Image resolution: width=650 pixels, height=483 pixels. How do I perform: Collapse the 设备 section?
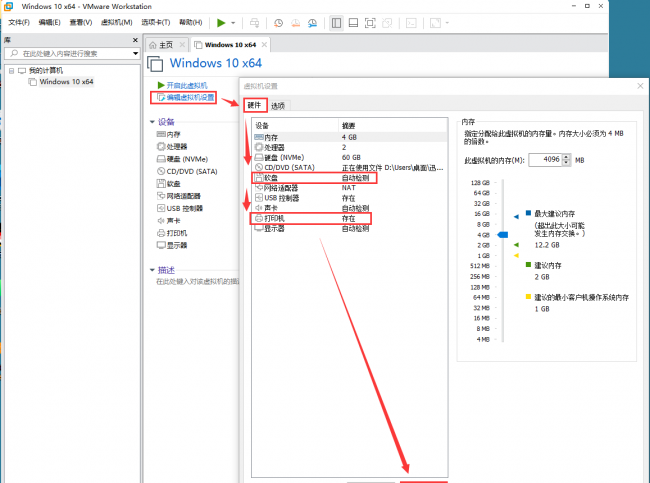pyautogui.click(x=152, y=122)
